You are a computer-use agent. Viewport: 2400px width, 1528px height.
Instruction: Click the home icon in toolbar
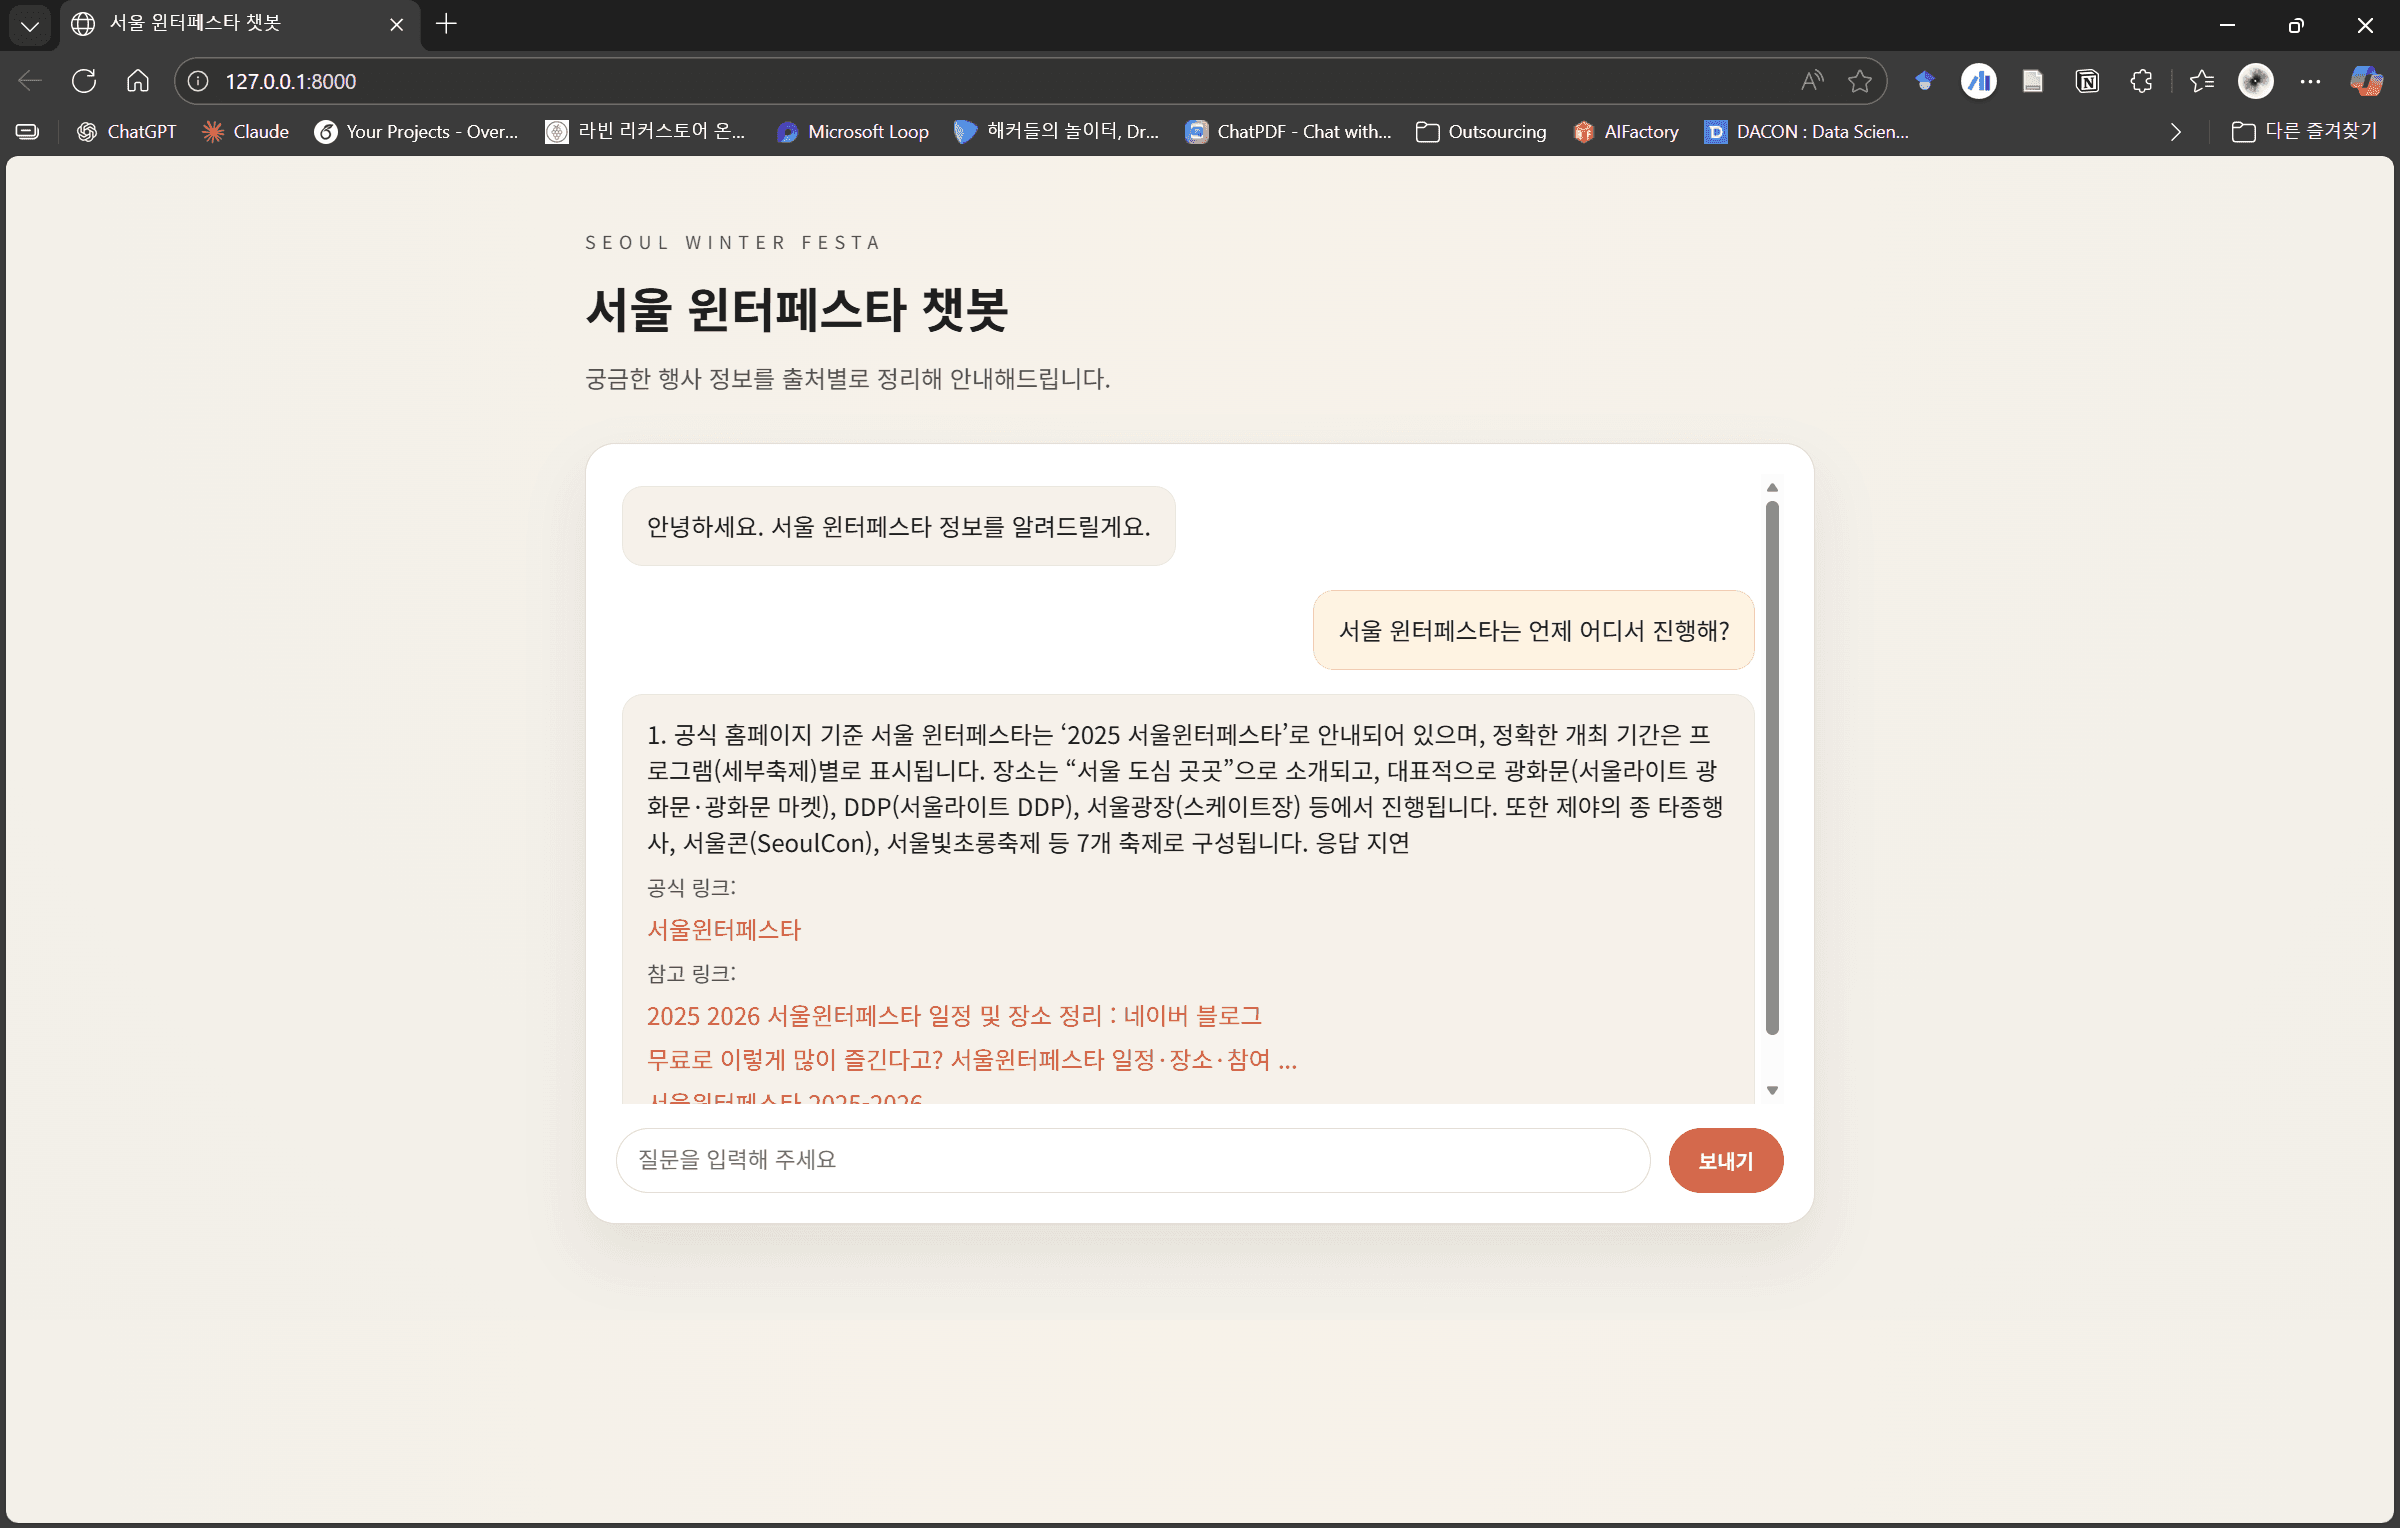pos(138,81)
